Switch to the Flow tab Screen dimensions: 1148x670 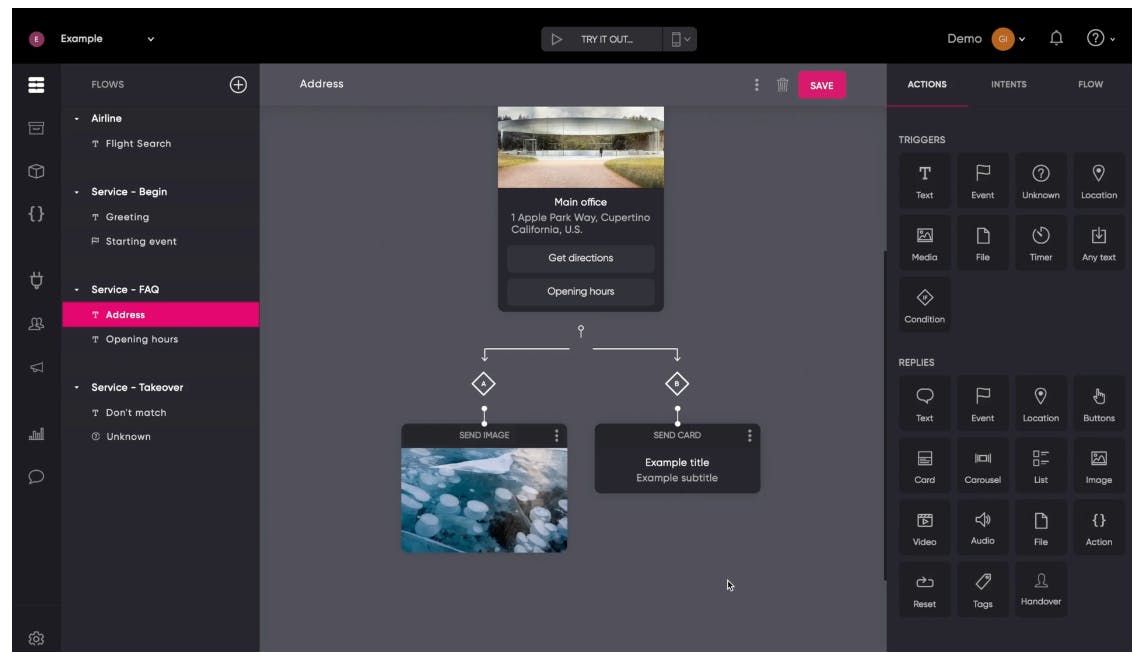click(1090, 84)
